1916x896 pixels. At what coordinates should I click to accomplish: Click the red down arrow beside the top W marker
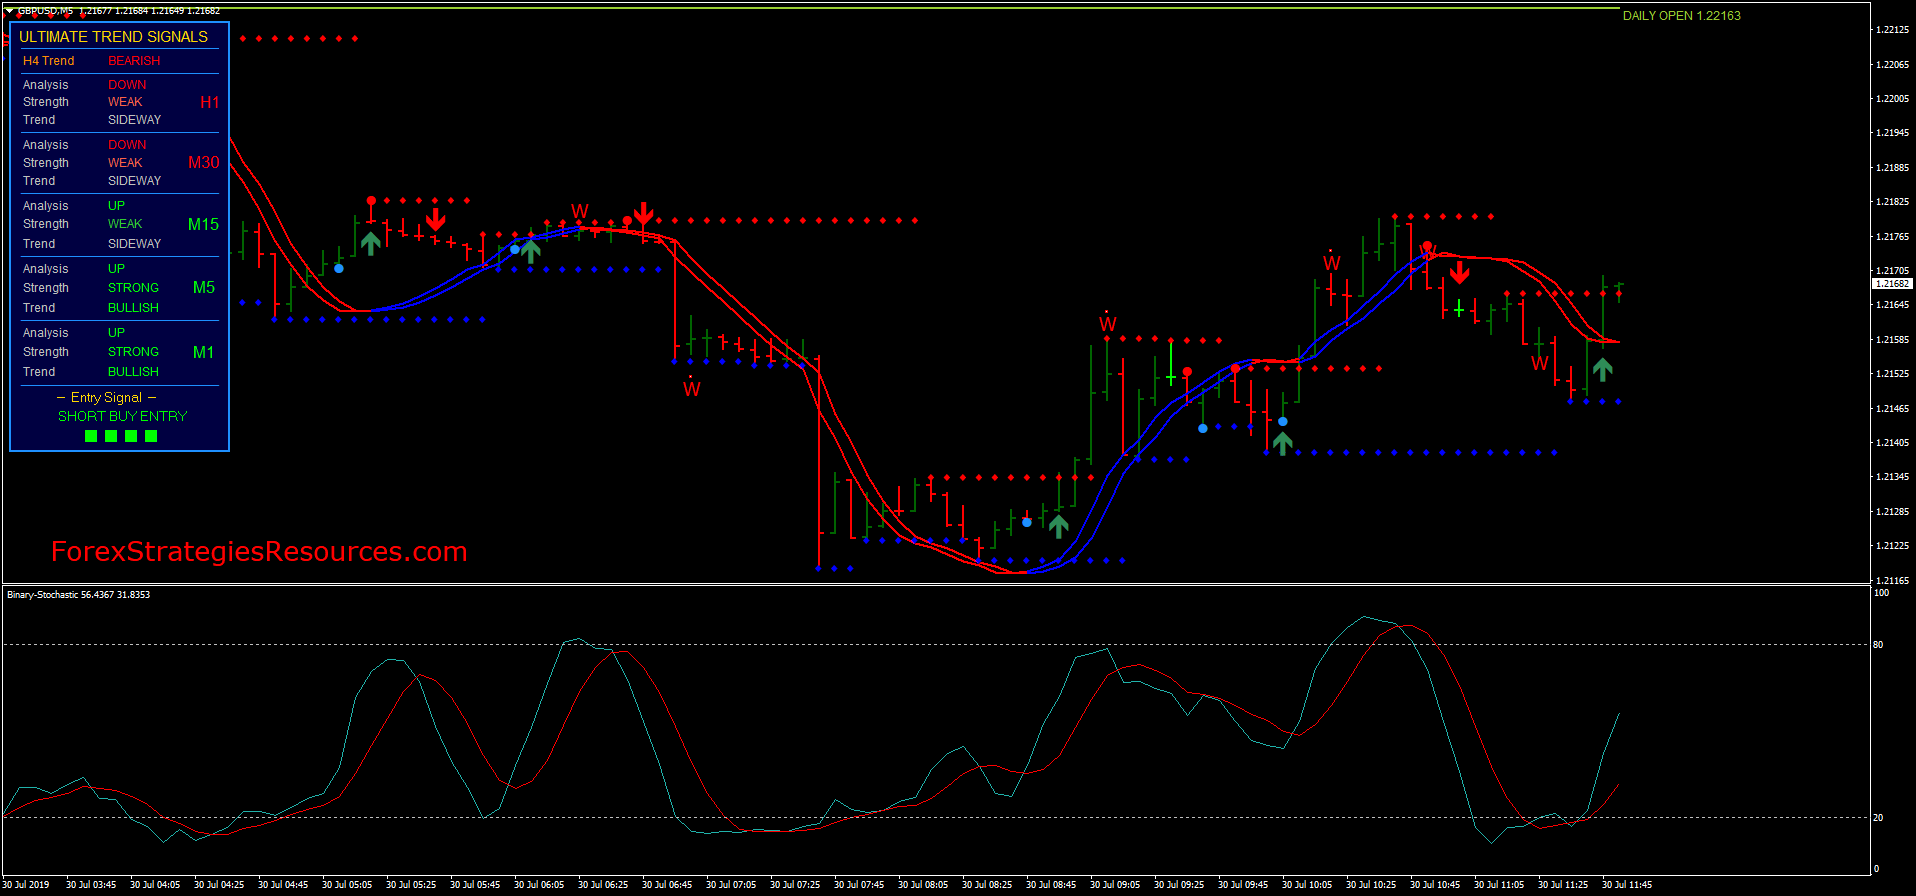pyautogui.click(x=643, y=213)
